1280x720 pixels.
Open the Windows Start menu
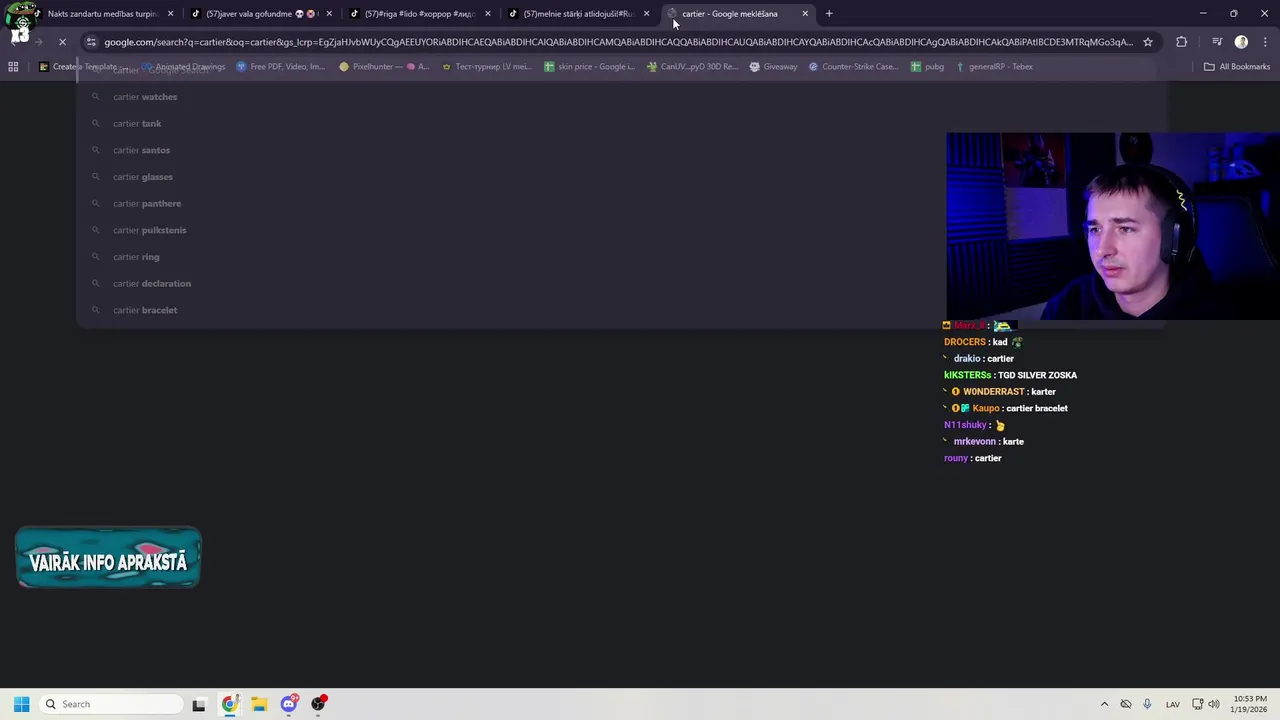(21, 704)
